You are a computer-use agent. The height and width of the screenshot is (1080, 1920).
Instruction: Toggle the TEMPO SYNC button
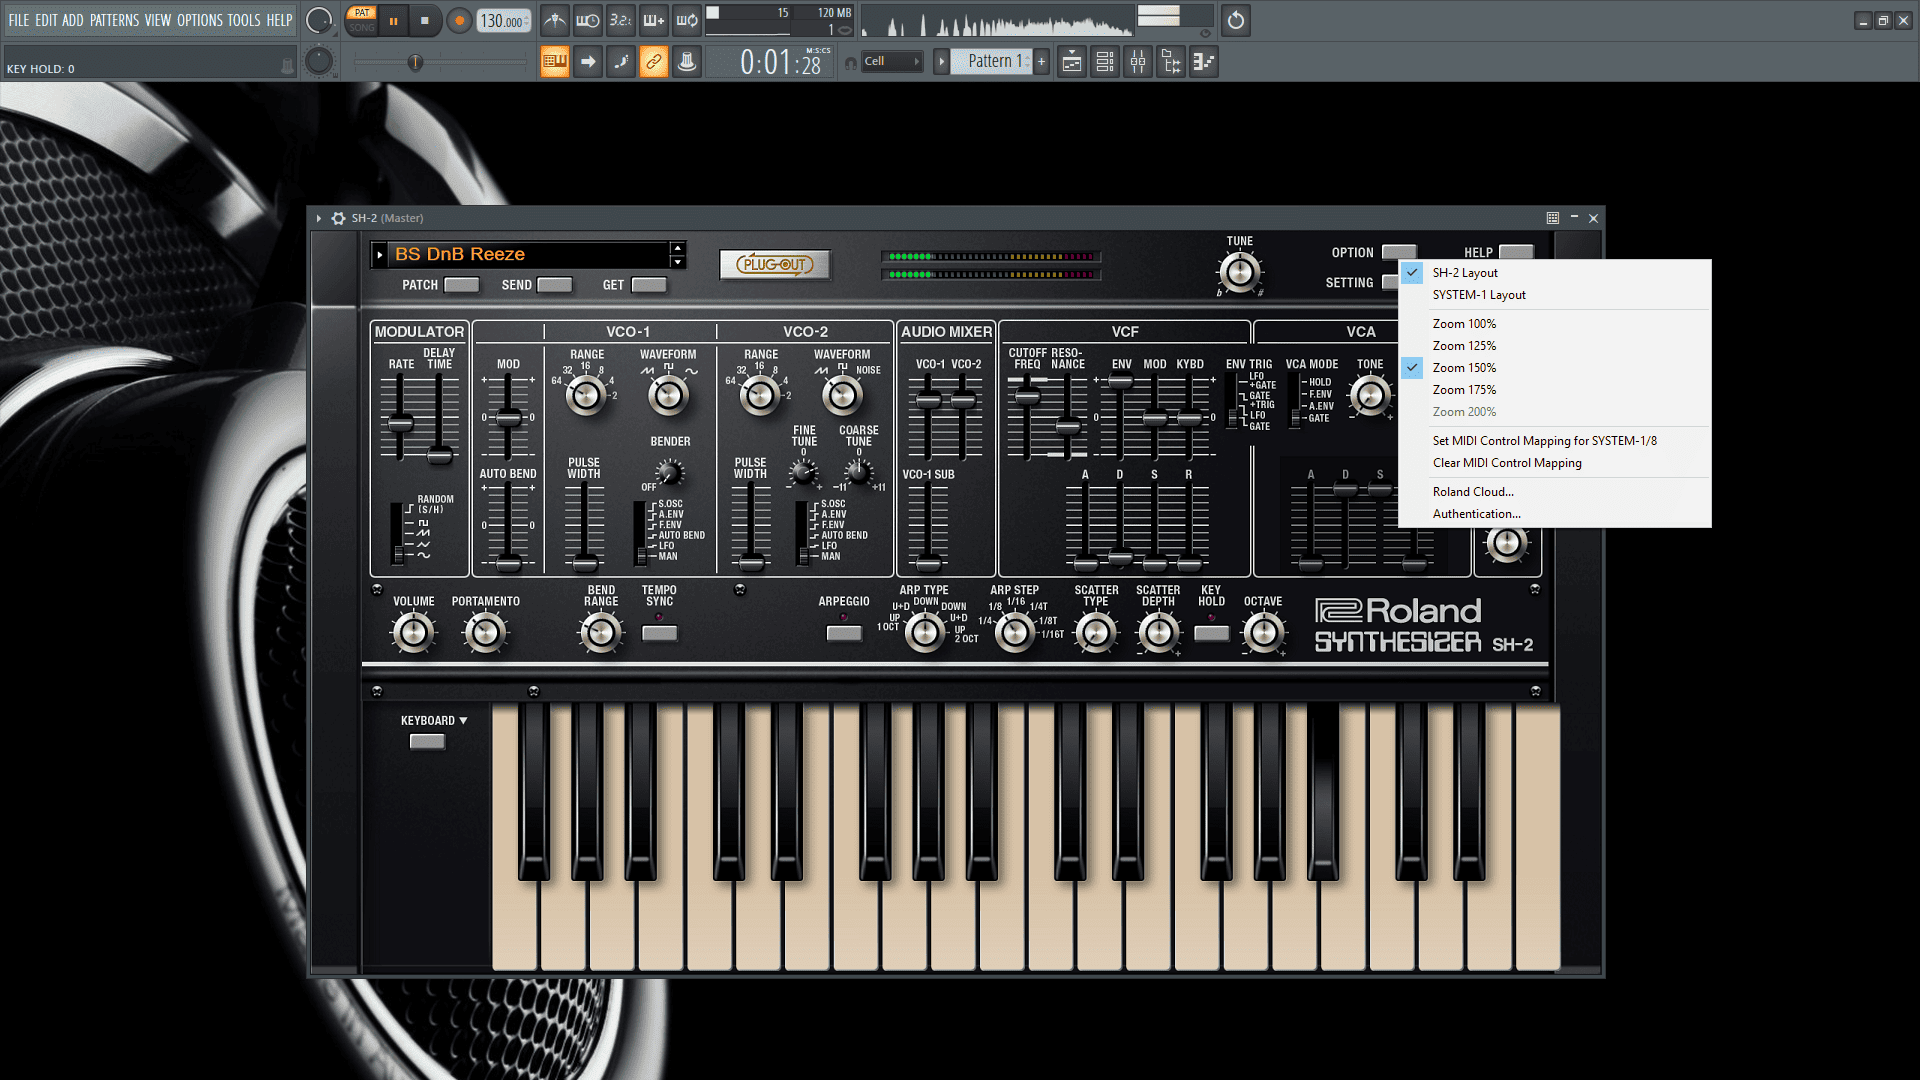coord(659,633)
